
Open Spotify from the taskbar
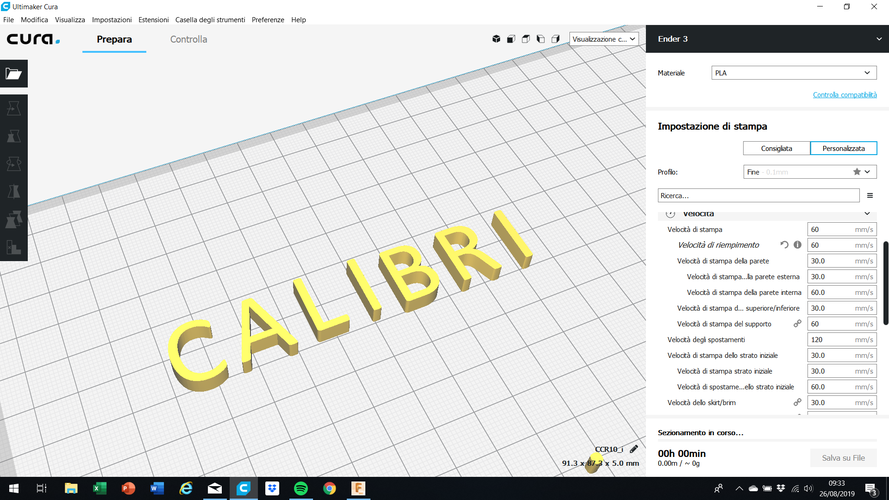point(300,488)
